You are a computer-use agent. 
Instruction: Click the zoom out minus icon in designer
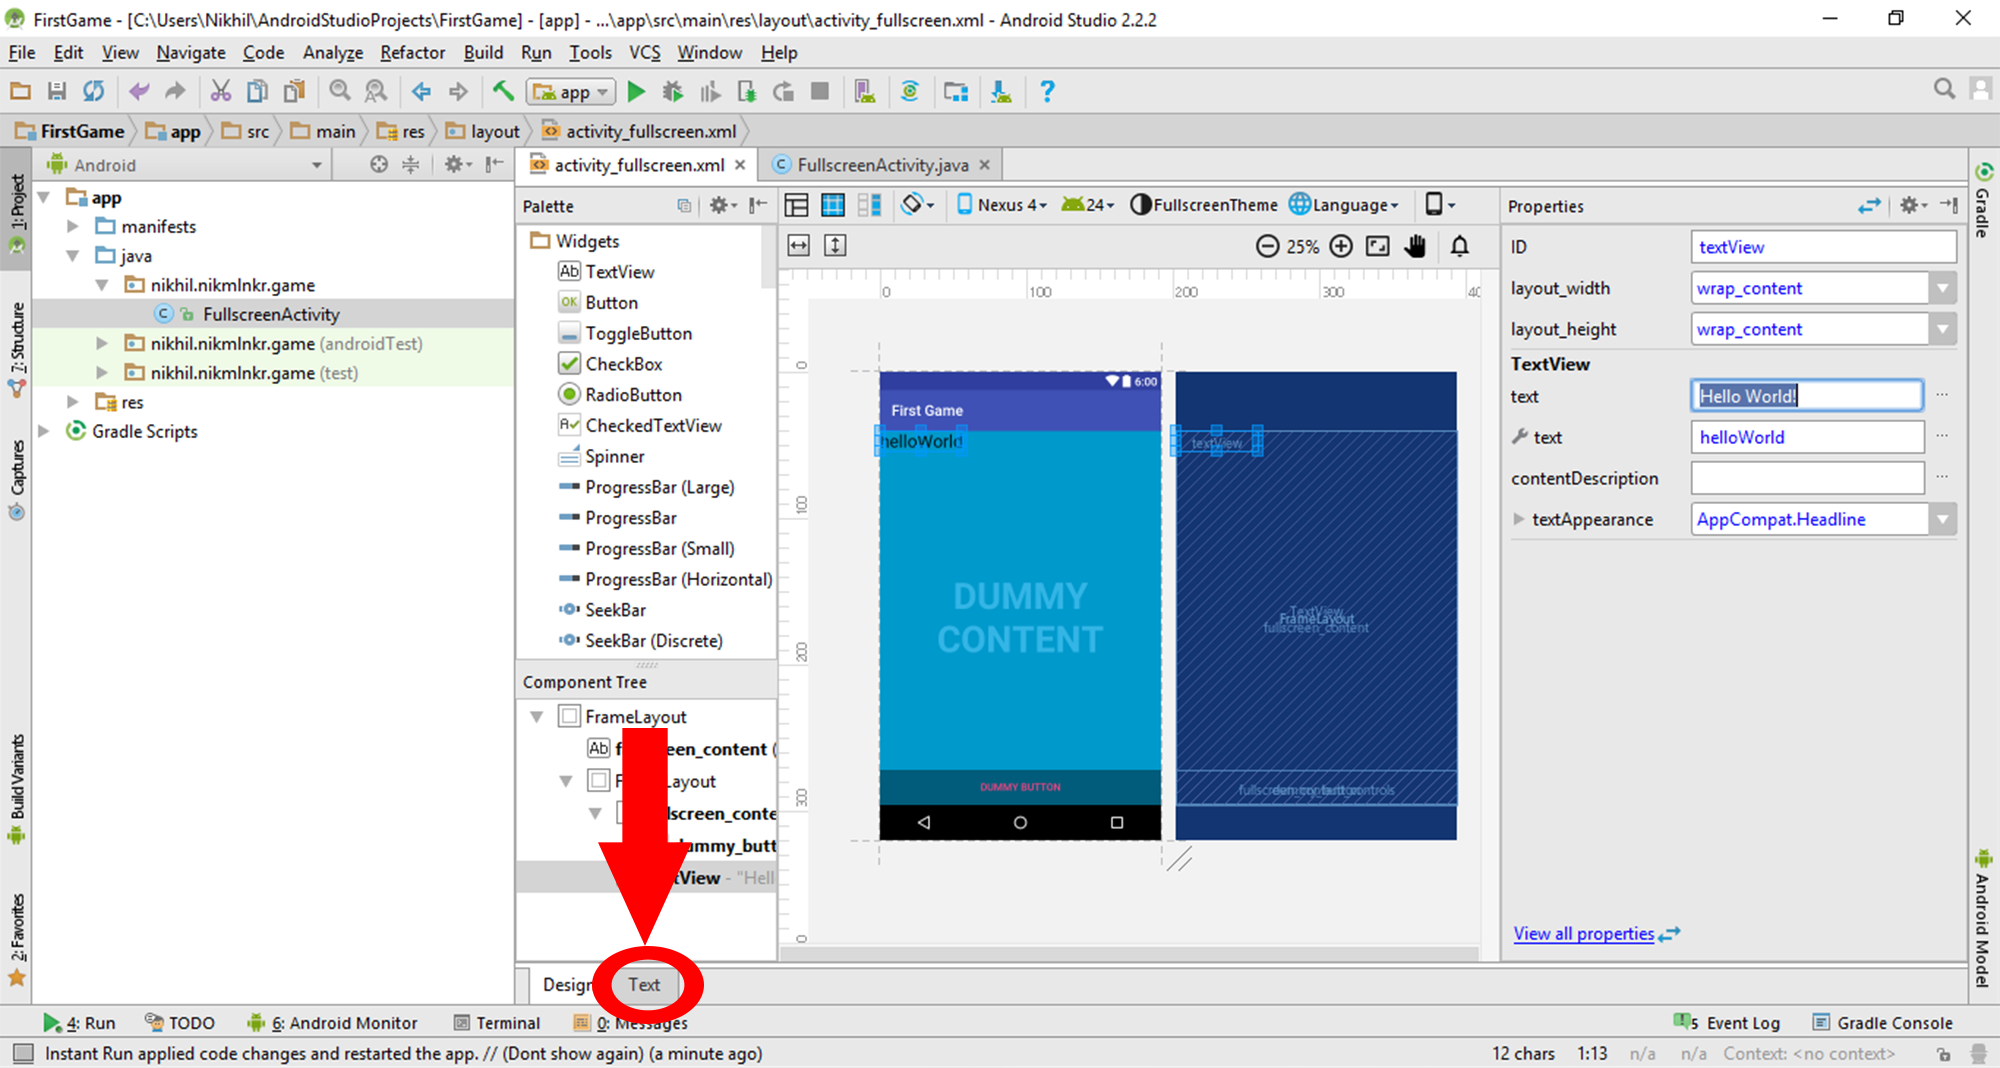pos(1267,246)
